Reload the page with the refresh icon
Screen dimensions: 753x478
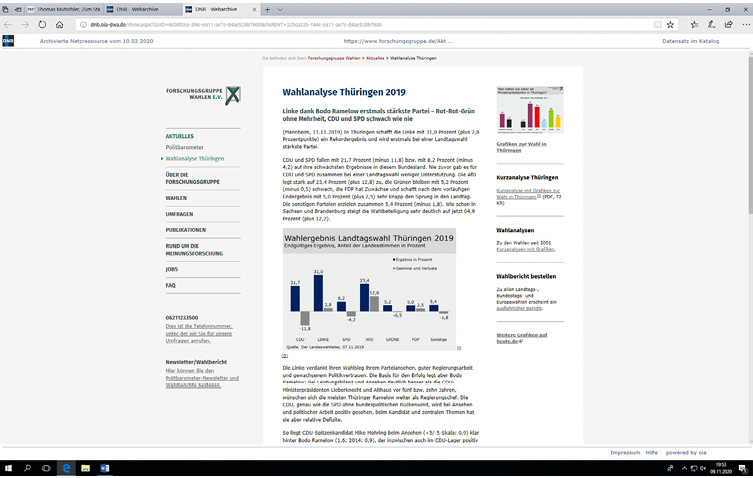pyautogui.click(x=42, y=25)
